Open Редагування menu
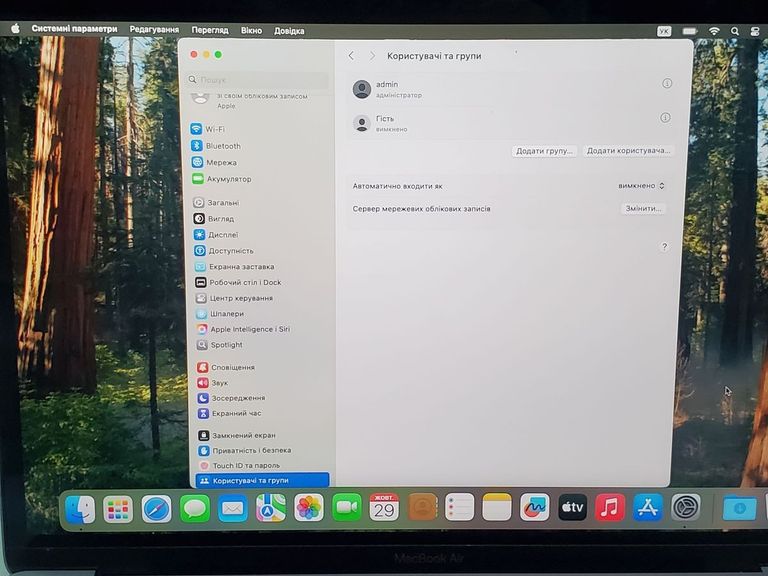The width and height of the screenshot is (768, 576). 154,29
